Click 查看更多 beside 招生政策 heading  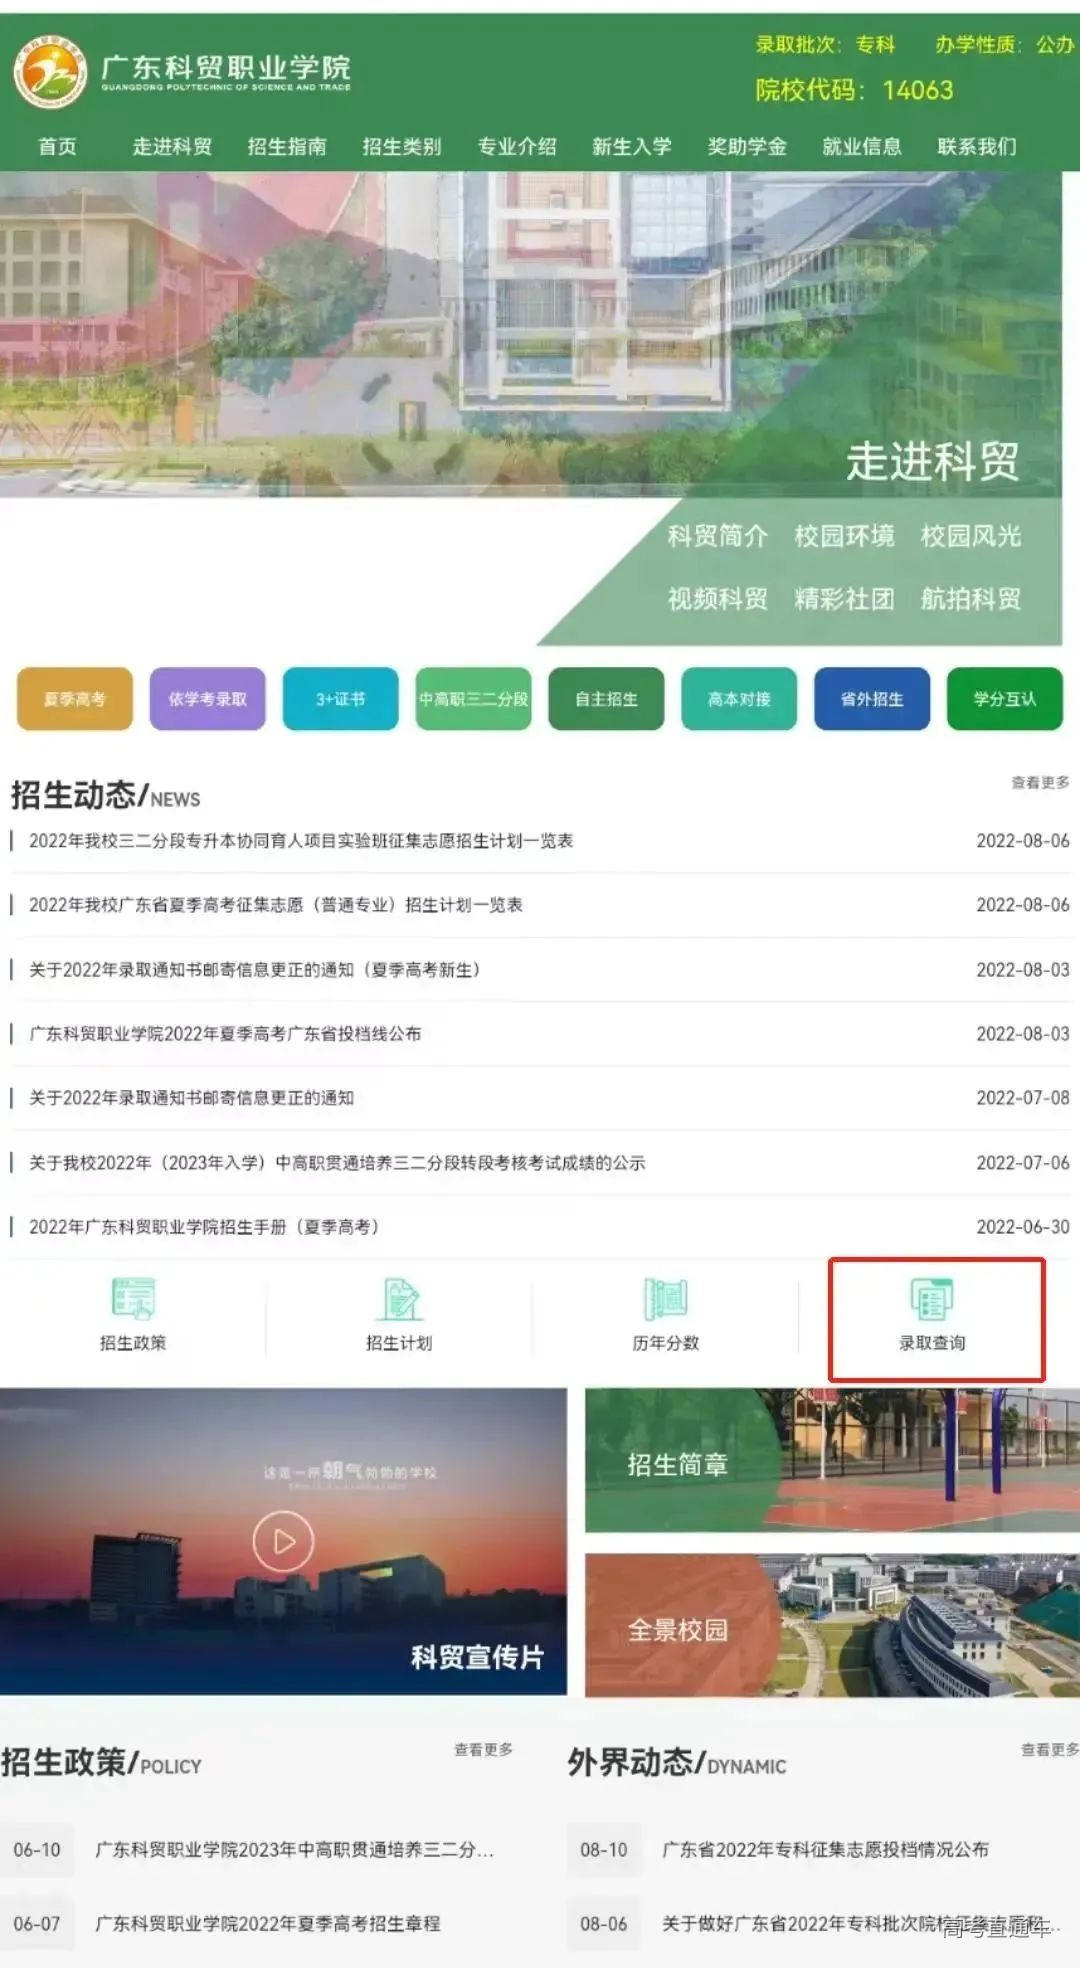pyautogui.click(x=484, y=1749)
